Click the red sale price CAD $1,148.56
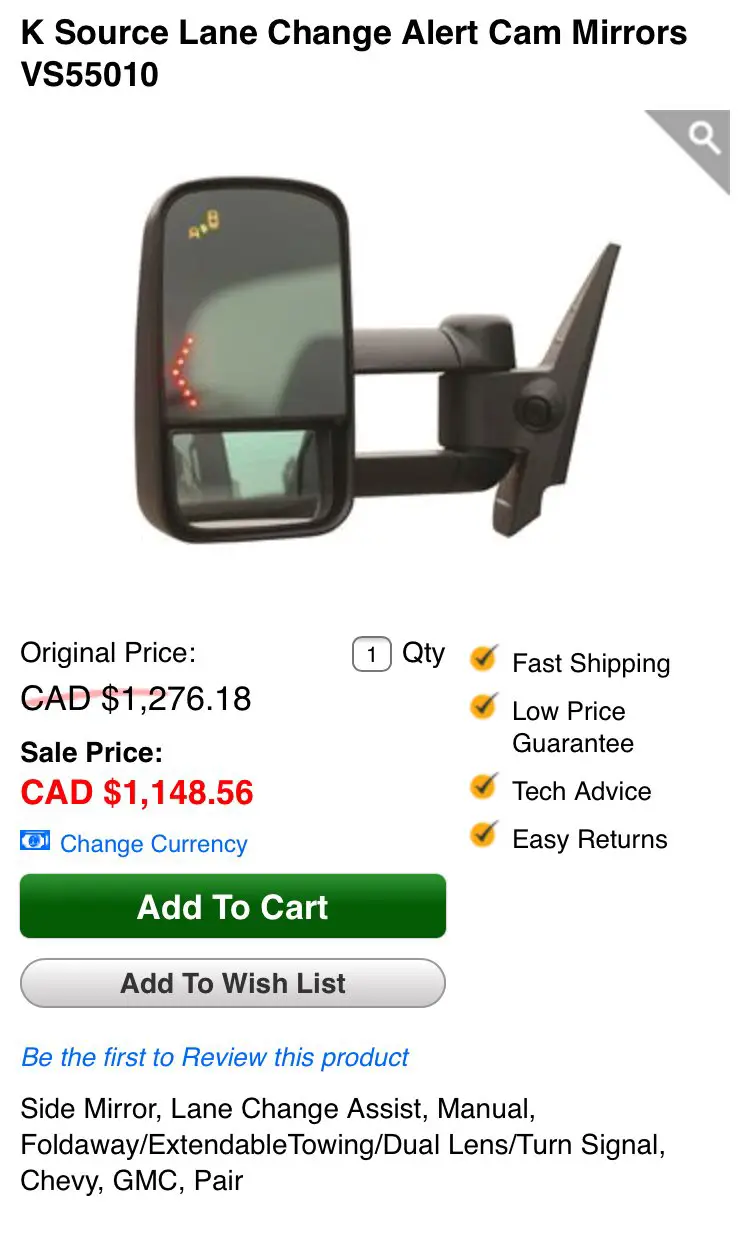This screenshot has width=750, height=1233. coord(137,793)
